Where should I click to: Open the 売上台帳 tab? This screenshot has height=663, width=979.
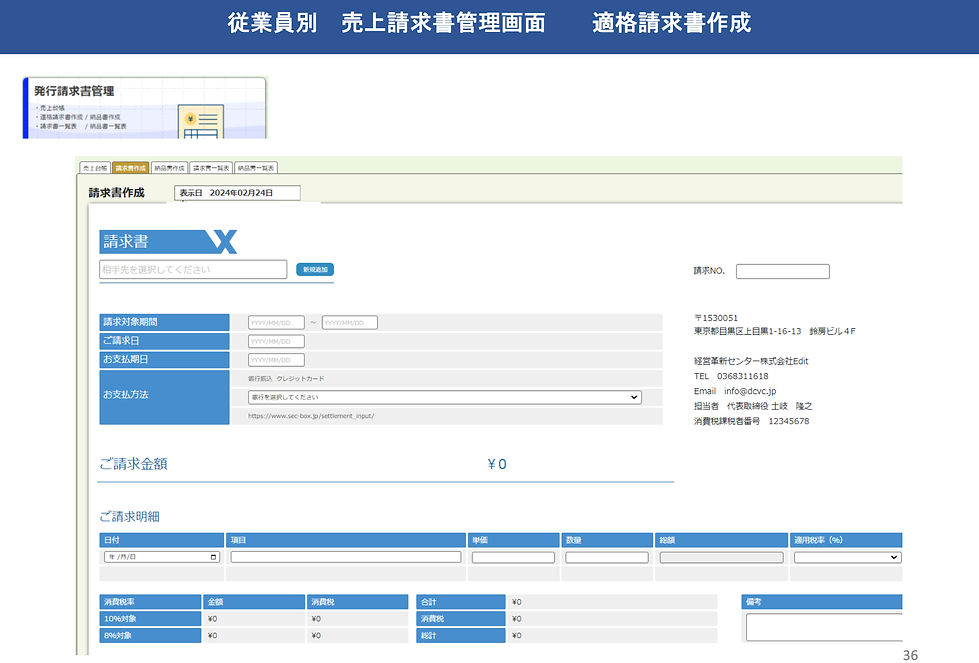95,168
